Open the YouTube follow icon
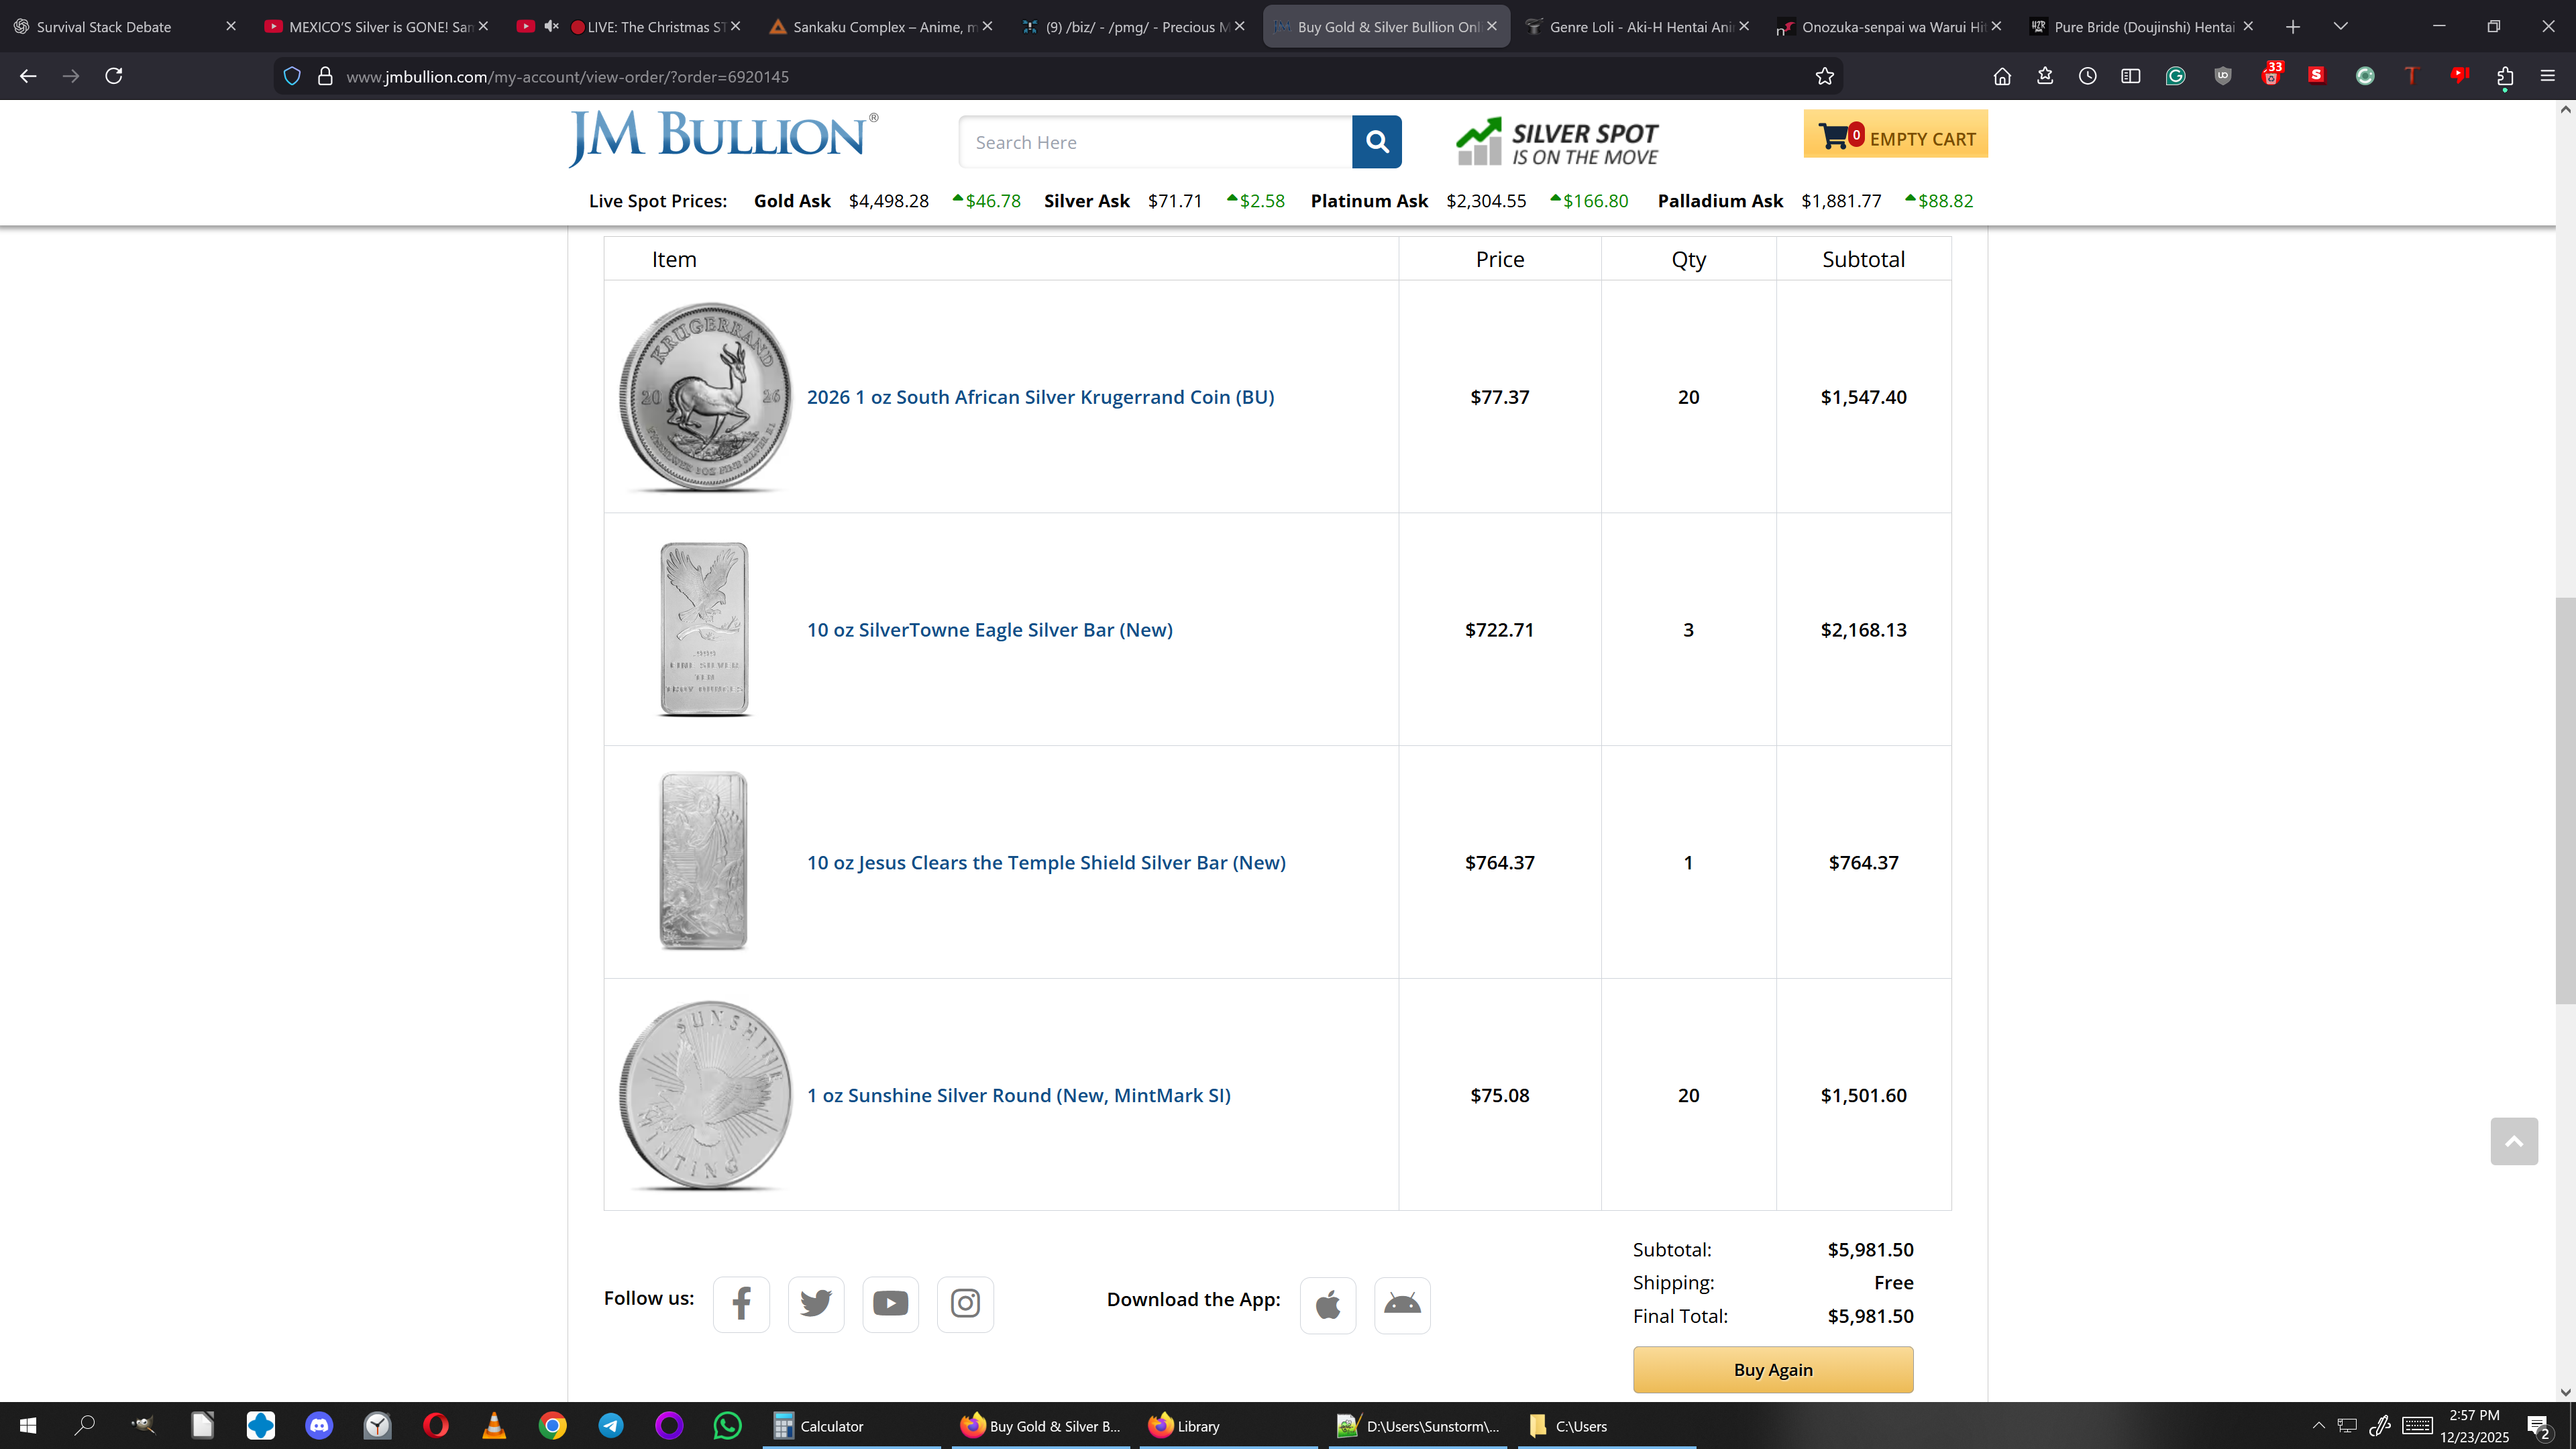Viewport: 2576px width, 1449px height. [890, 1303]
